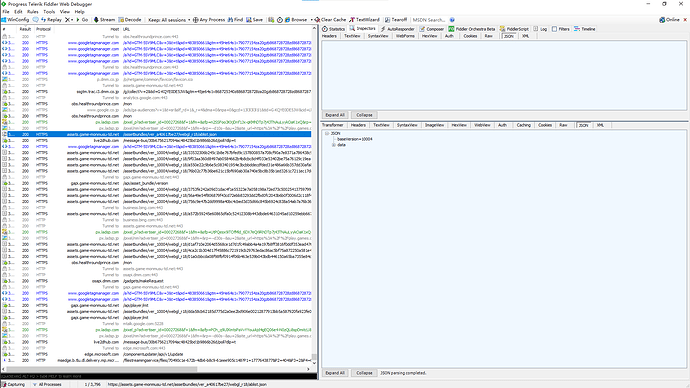Select the highlighted ablist.json session row
Screen dimensions: 690x388
(156, 135)
